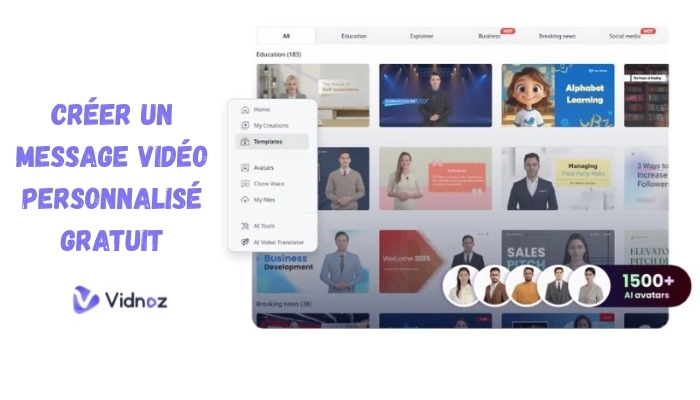The height and width of the screenshot is (400, 700).
Task: Click the Home icon in sidebar
Action: click(x=245, y=109)
